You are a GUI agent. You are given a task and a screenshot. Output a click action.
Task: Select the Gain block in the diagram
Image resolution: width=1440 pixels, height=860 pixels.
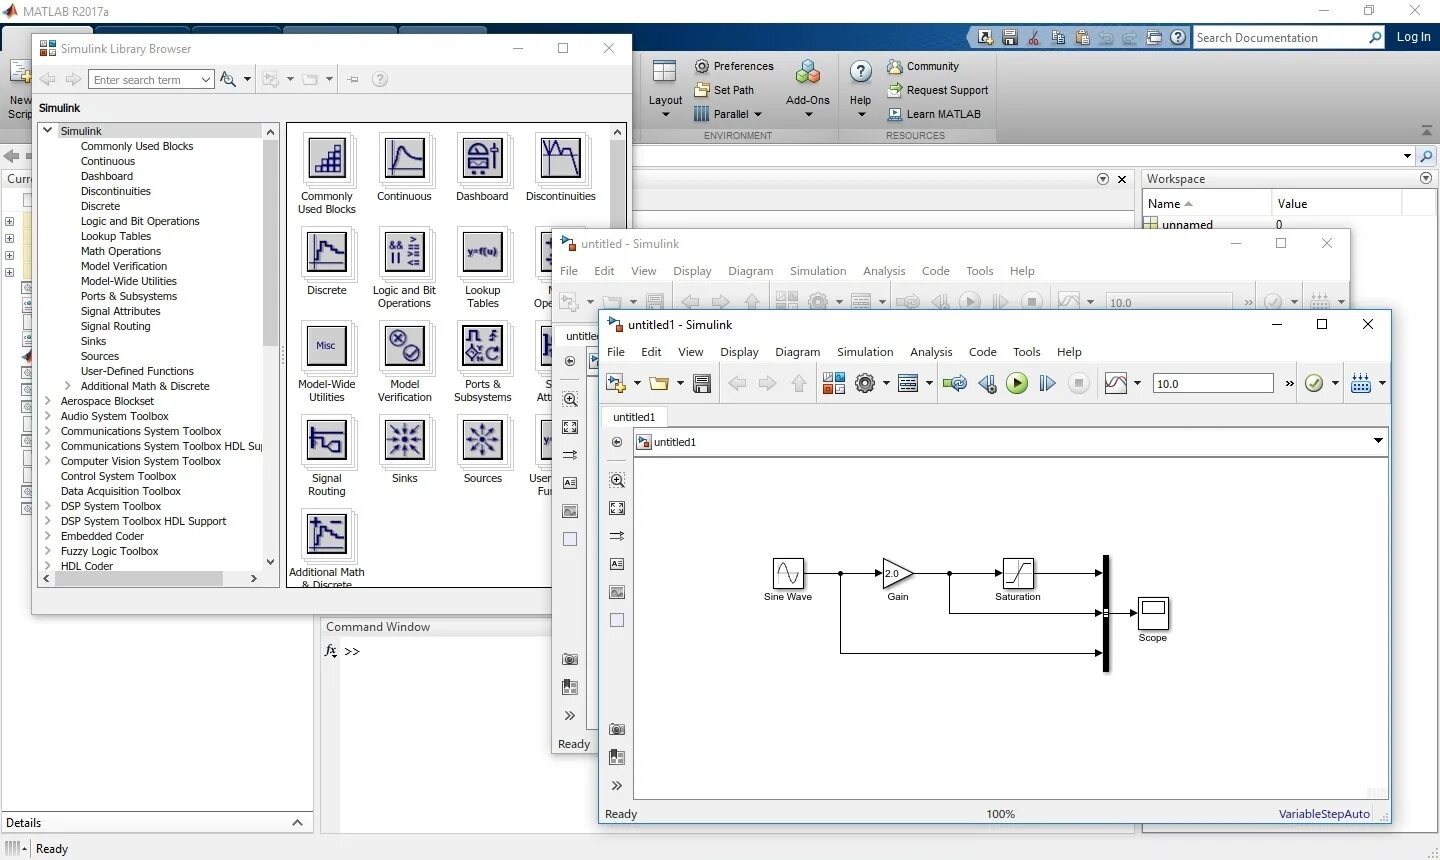pyautogui.click(x=897, y=573)
